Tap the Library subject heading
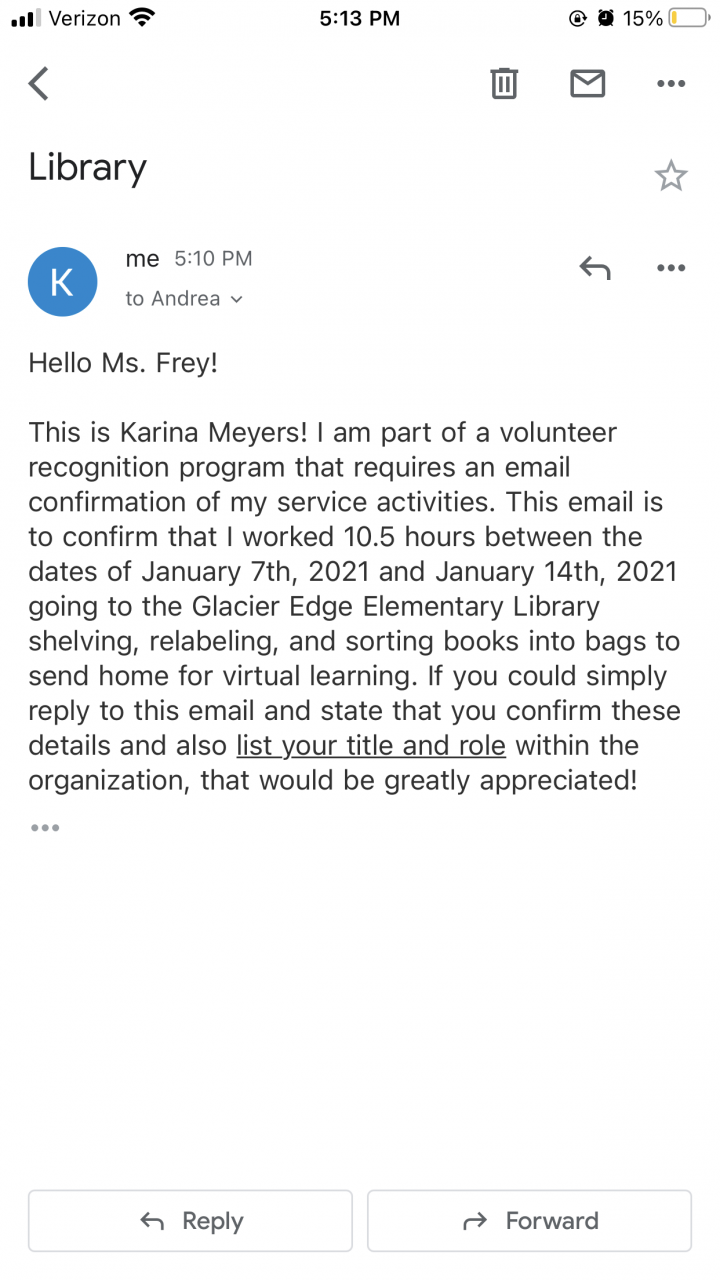Screen dimensions: 720x1280 pos(88,167)
